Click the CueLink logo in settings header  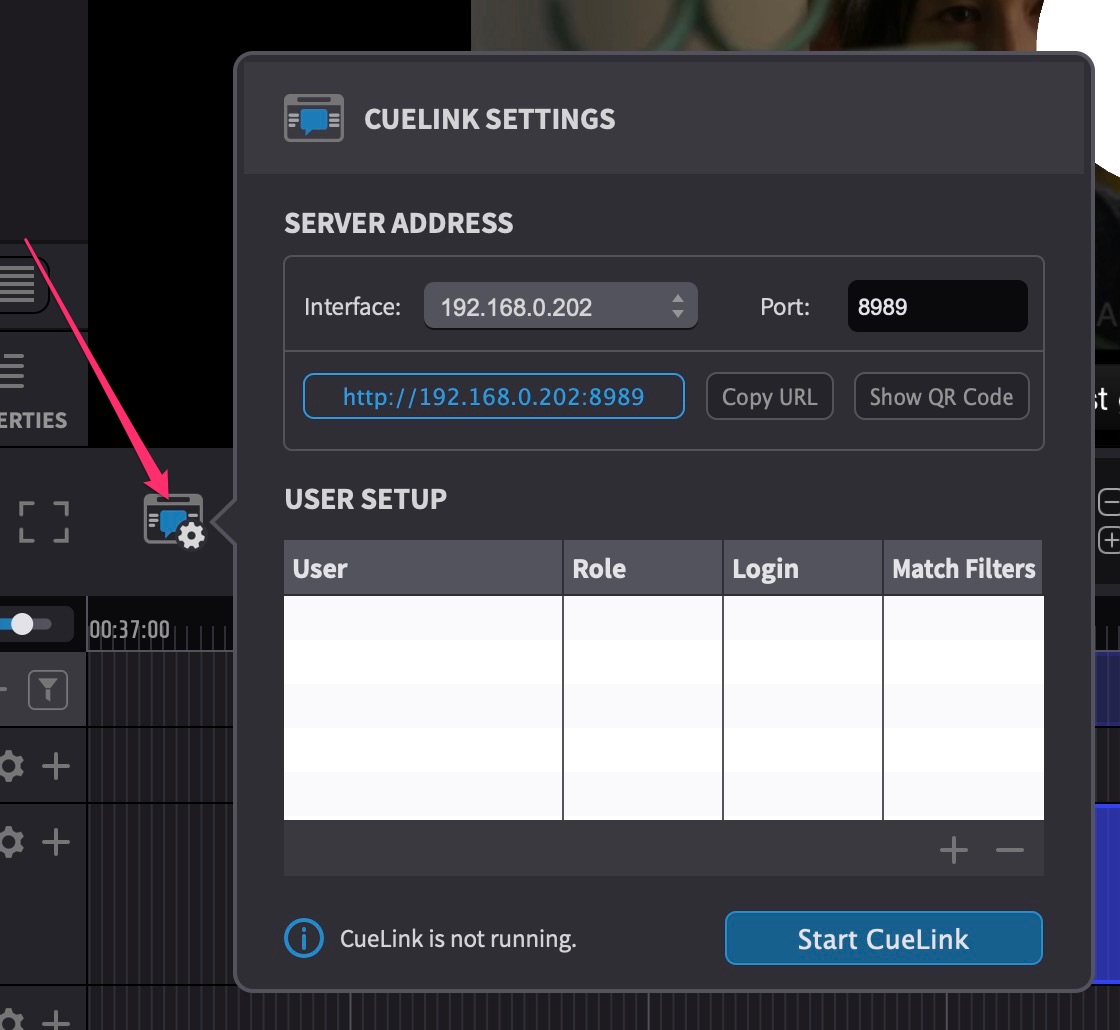pyautogui.click(x=314, y=119)
